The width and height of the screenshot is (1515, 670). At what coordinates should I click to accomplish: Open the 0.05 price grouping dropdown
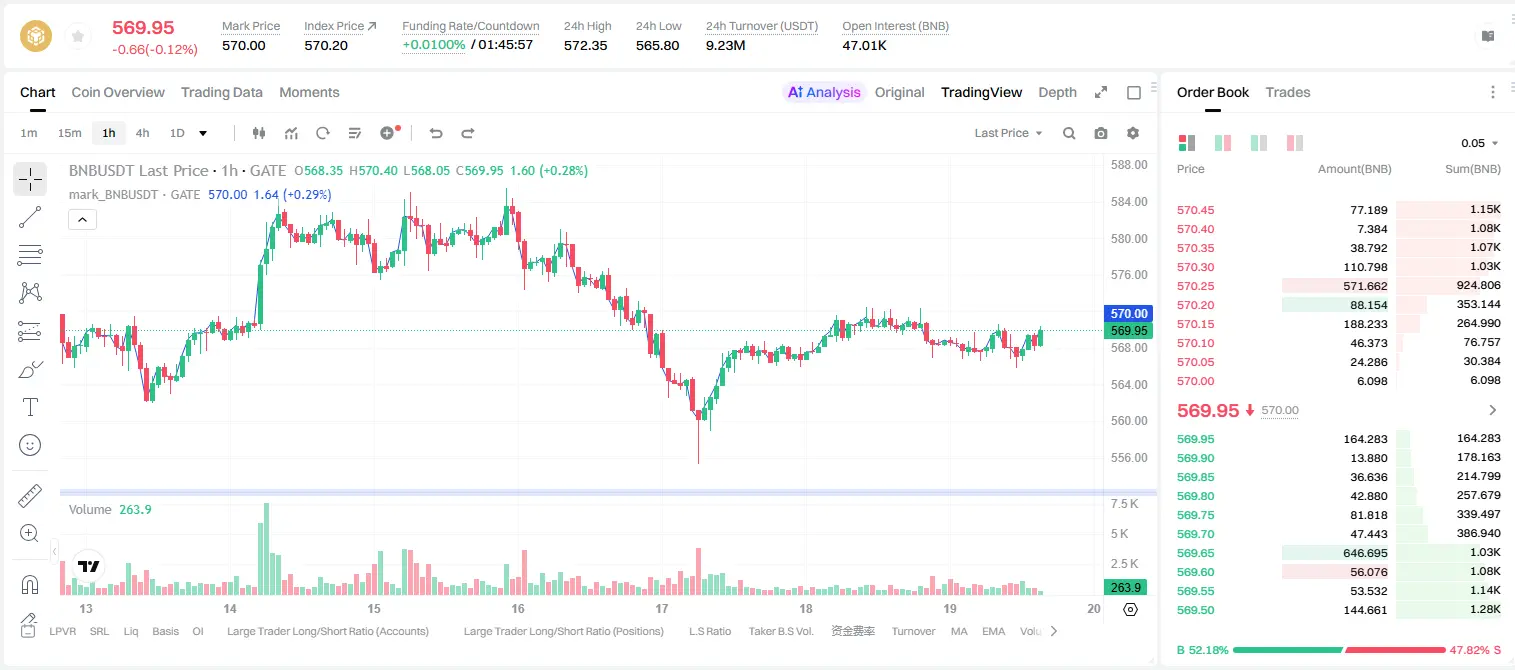pyautogui.click(x=1480, y=143)
